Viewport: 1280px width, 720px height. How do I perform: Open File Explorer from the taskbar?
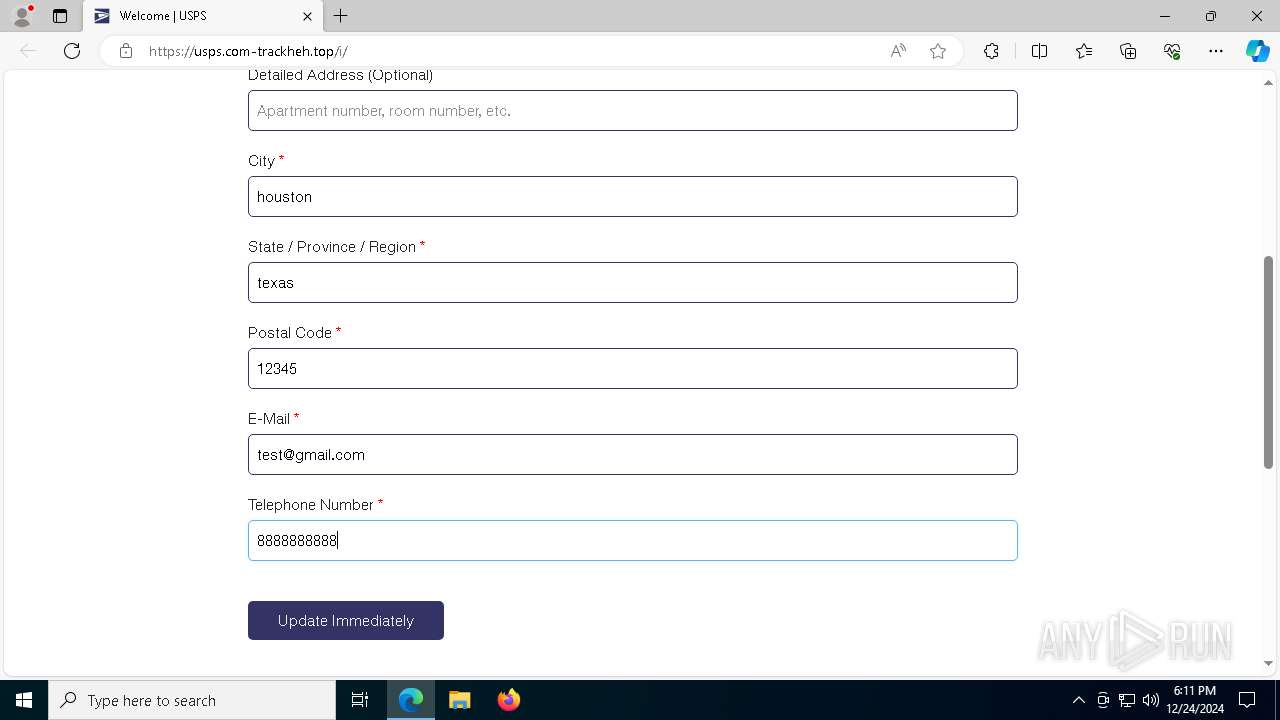click(460, 700)
